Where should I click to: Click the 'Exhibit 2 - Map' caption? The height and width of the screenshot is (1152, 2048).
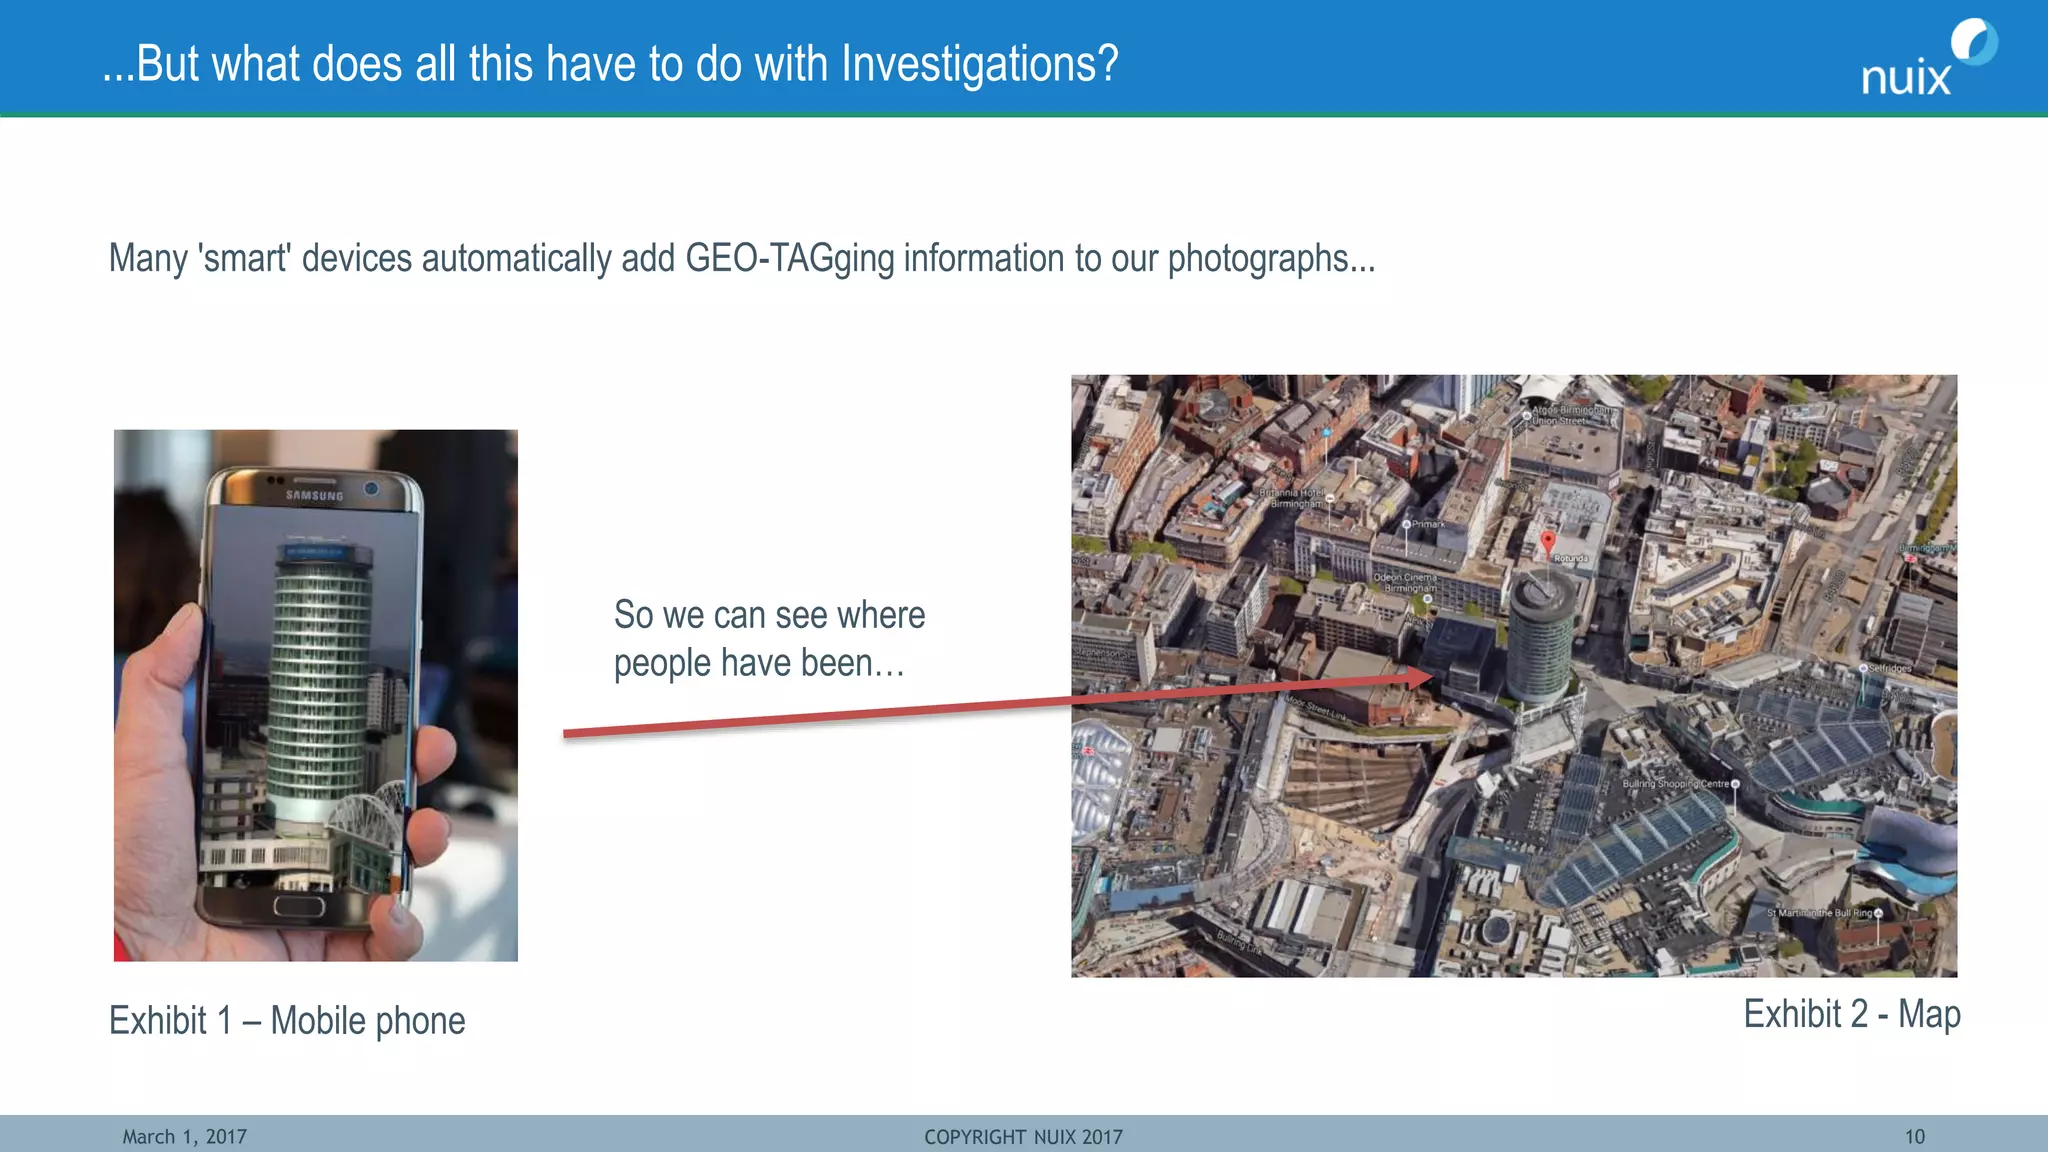point(1852,1014)
